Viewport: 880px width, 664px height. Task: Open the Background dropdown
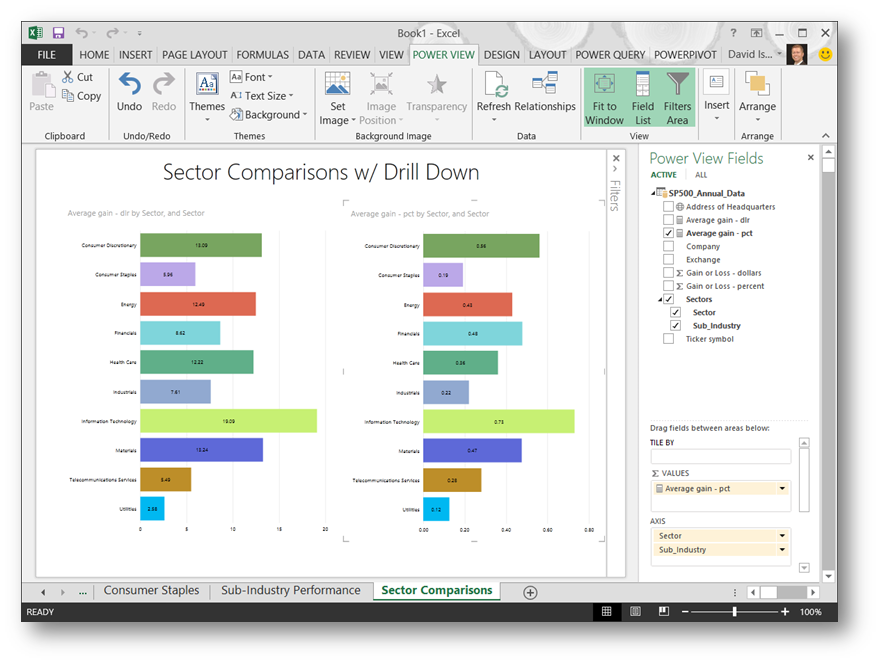click(268, 115)
